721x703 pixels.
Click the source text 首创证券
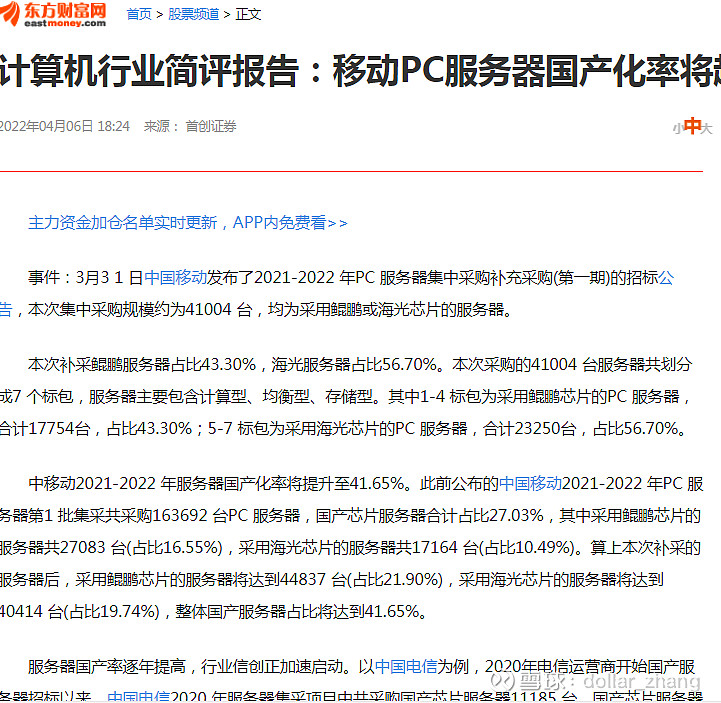(x=211, y=126)
